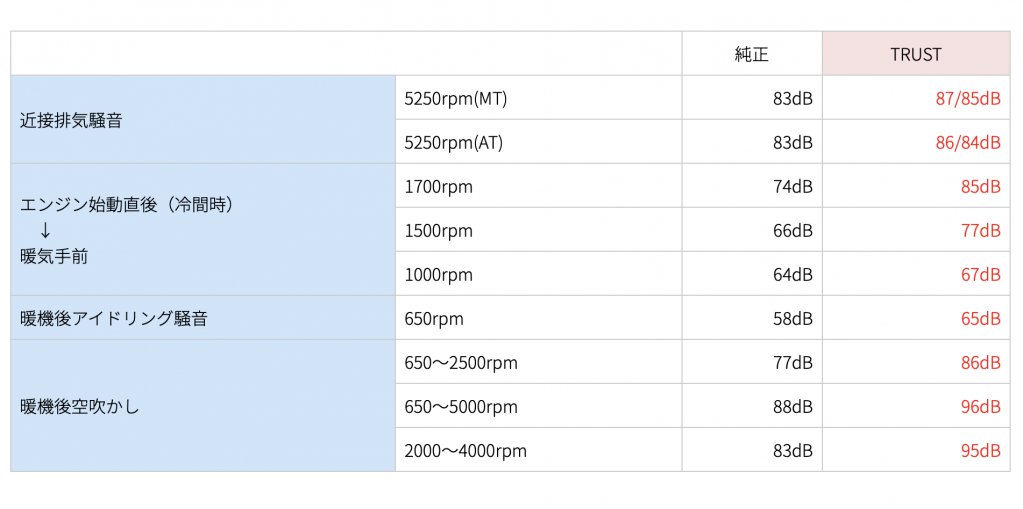The height and width of the screenshot is (509, 1023).
Task: Click the 5250rpm(AT) cell
Action: pyautogui.click(x=539, y=142)
